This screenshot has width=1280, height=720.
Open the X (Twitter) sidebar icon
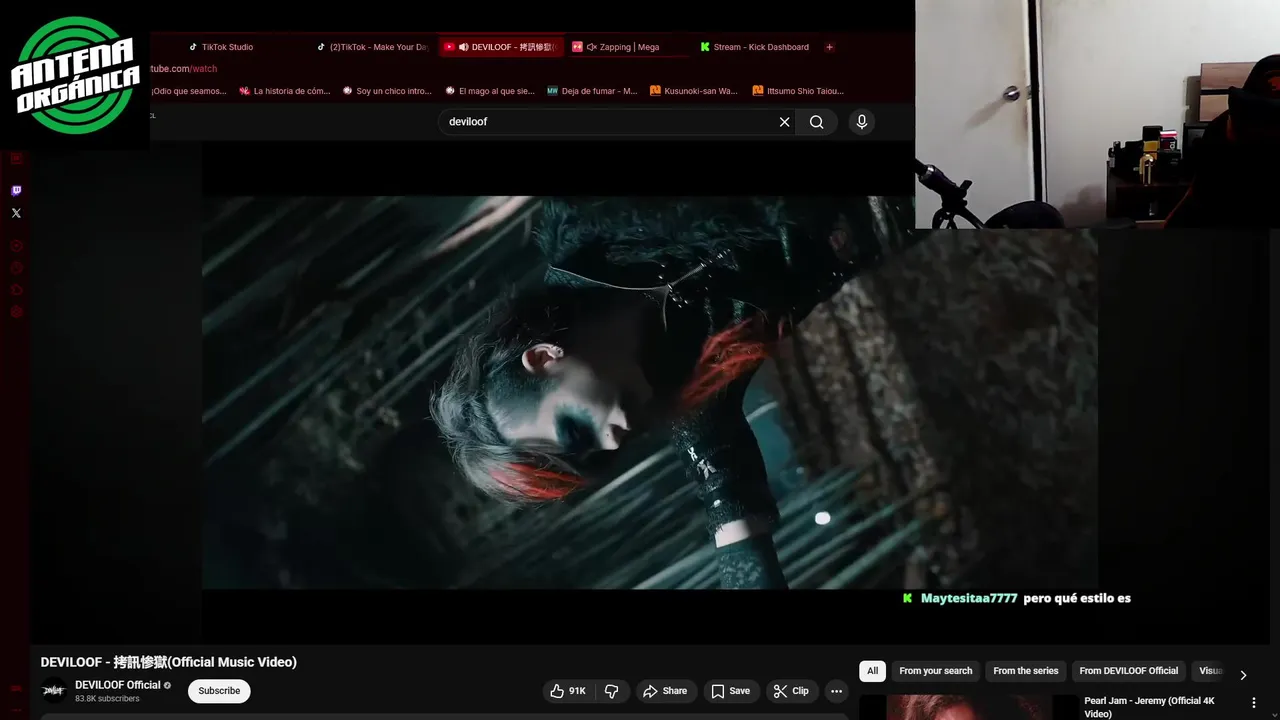(x=16, y=213)
